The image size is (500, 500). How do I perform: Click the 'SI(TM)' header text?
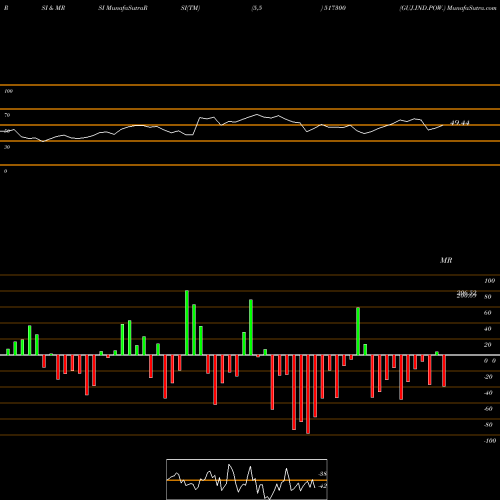tap(190, 8)
